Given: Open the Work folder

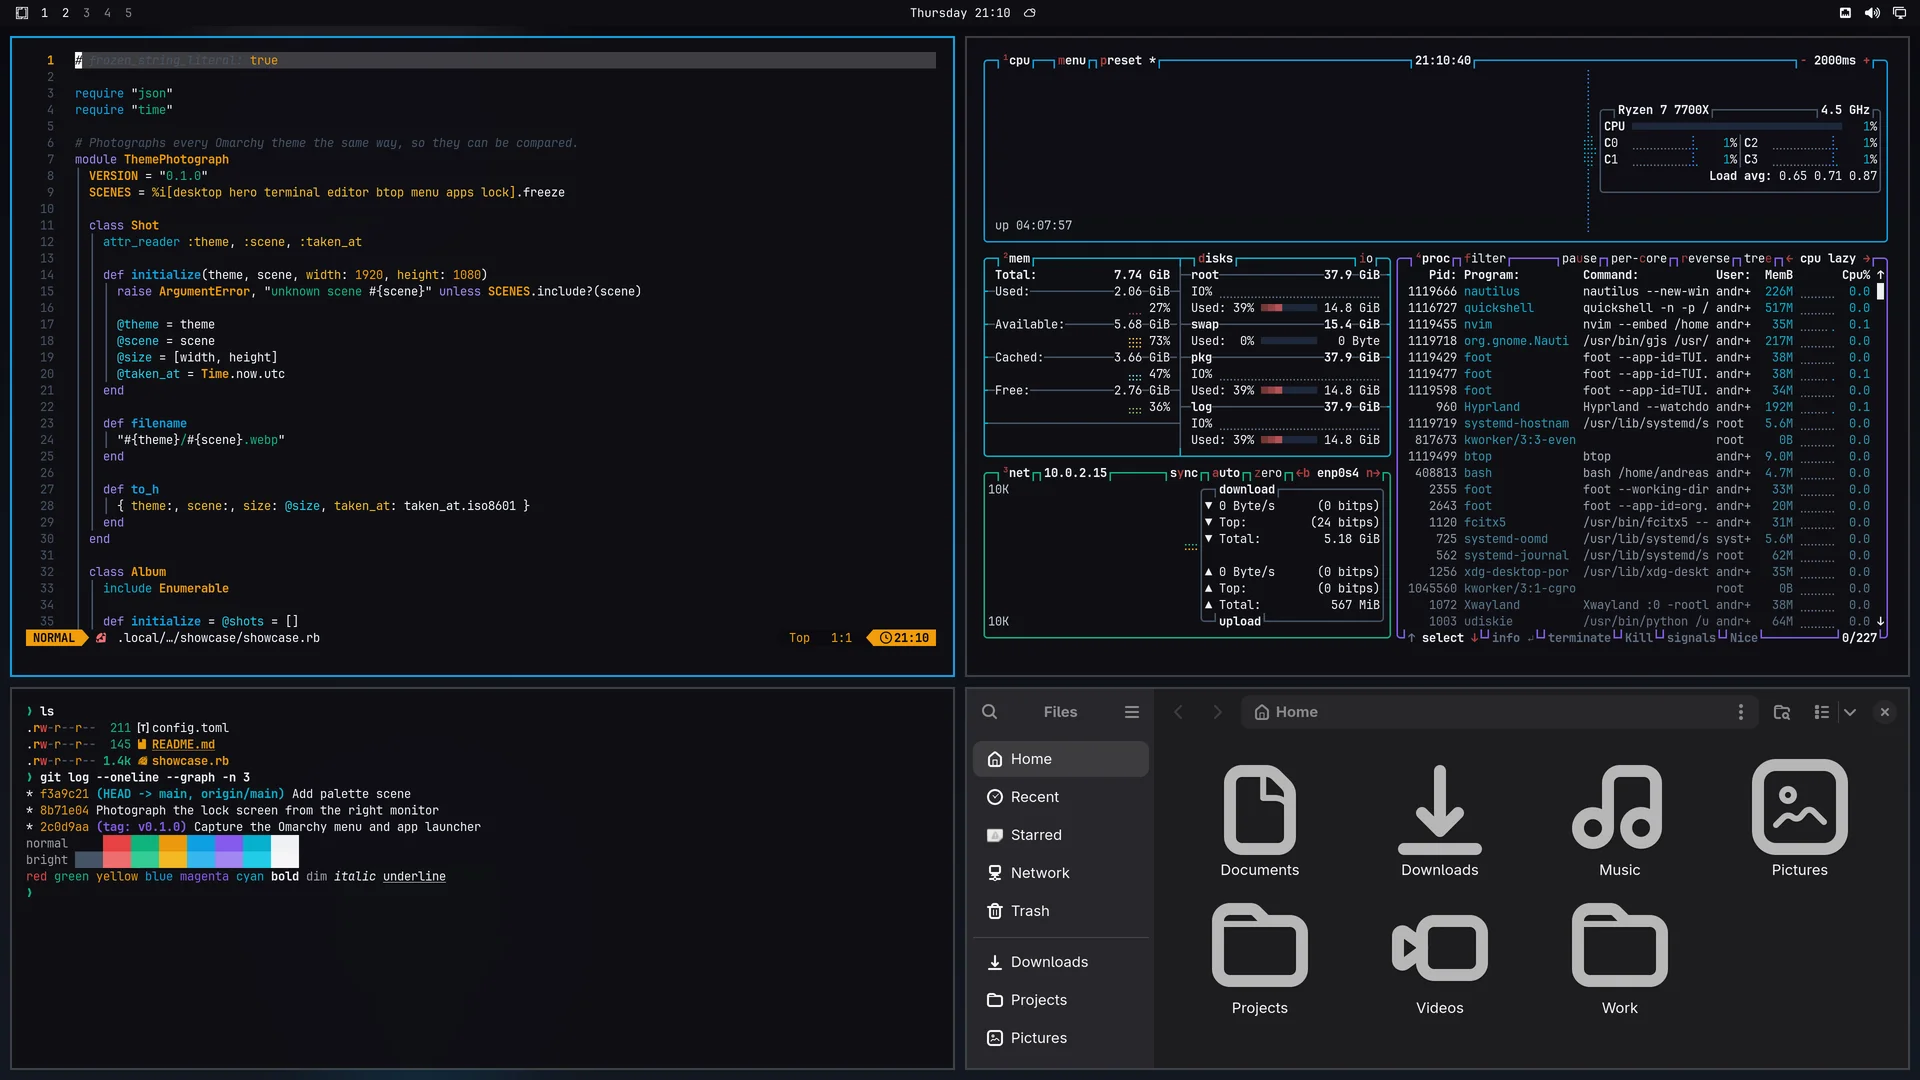Looking at the screenshot, I should (x=1619, y=958).
